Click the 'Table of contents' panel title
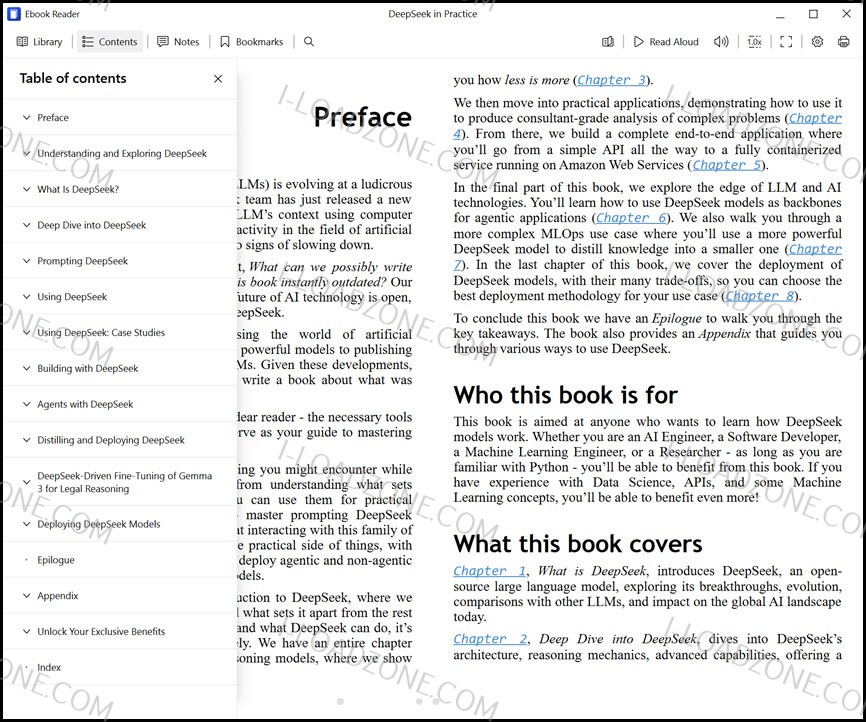 point(73,78)
